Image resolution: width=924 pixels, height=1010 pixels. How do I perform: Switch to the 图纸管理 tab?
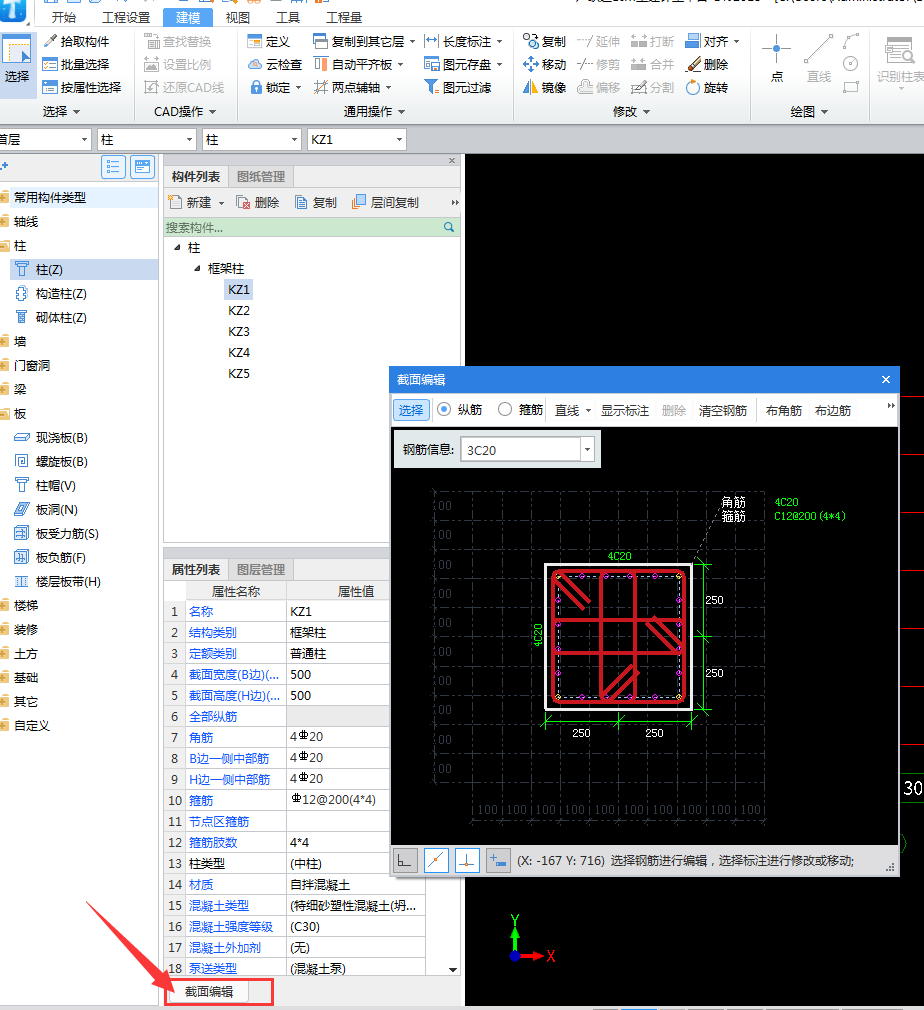(261, 176)
